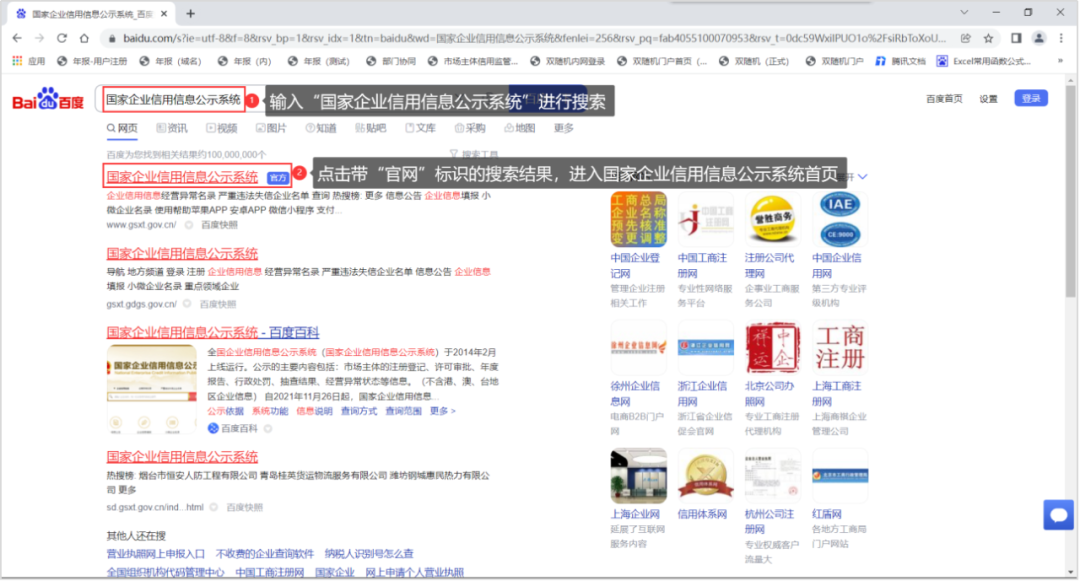Click the blue 登录 button
Viewport: 1080px width, 581px height.
(1030, 98)
